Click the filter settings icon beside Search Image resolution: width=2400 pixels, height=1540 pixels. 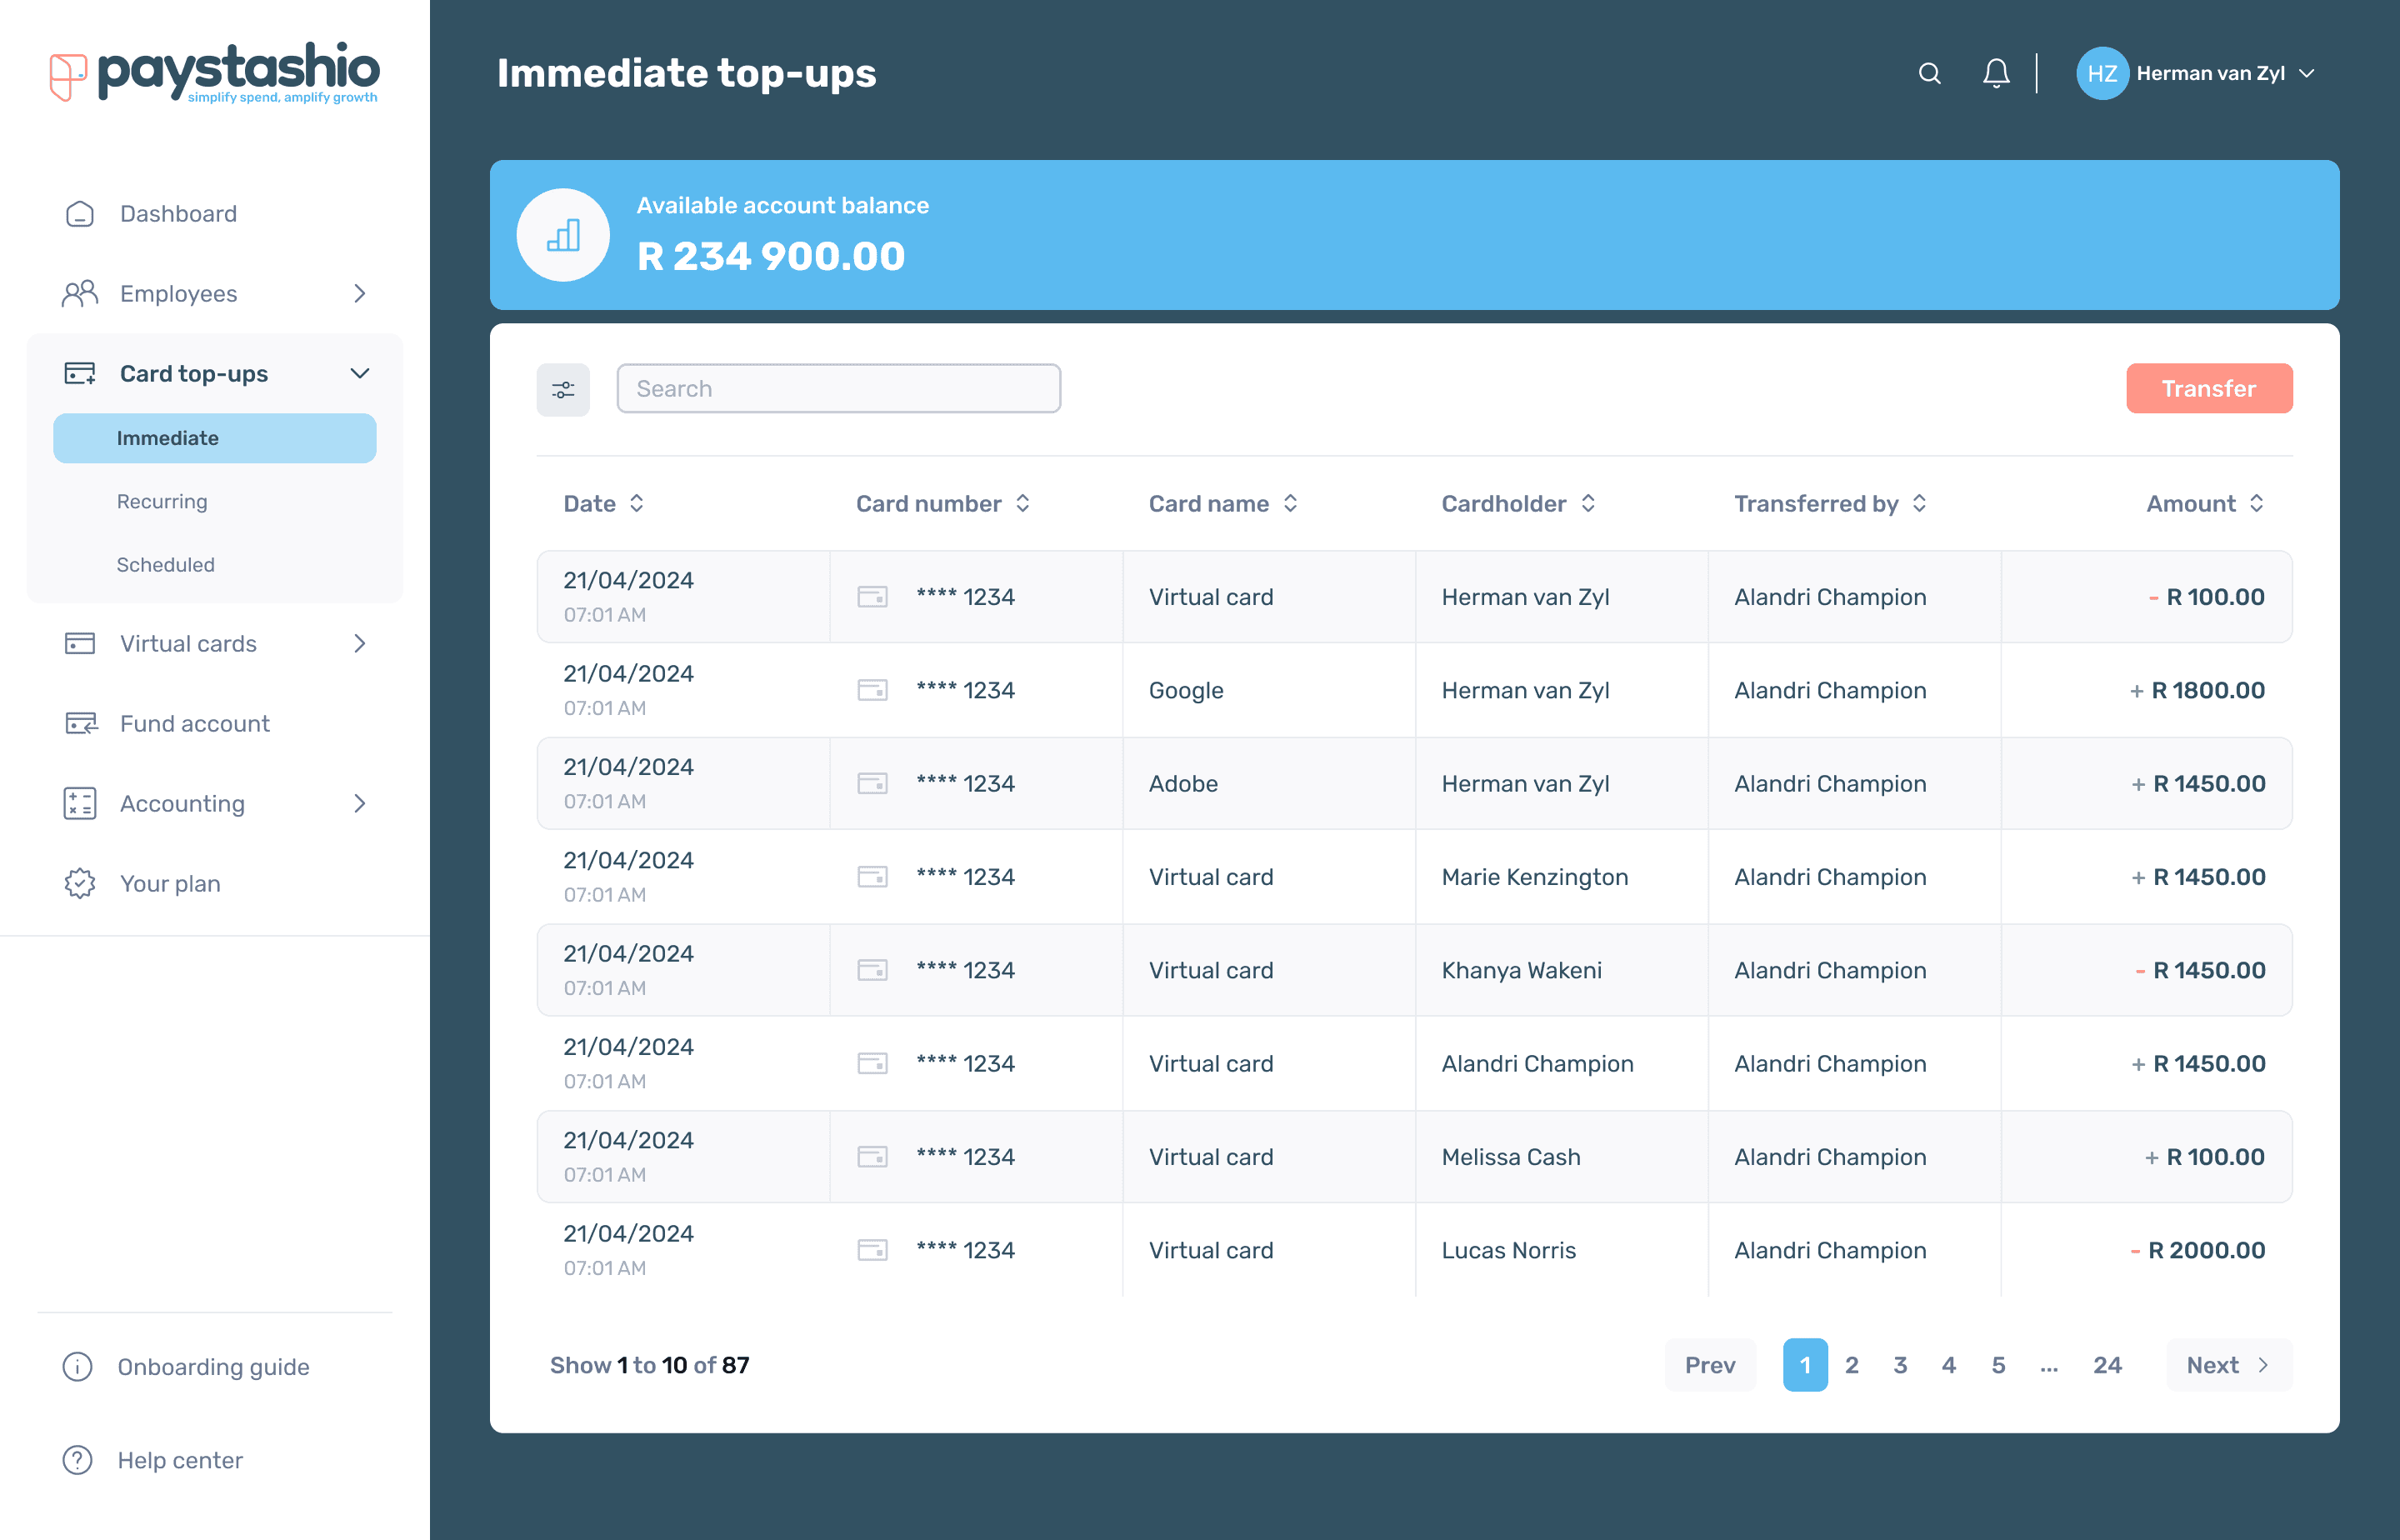(563, 389)
